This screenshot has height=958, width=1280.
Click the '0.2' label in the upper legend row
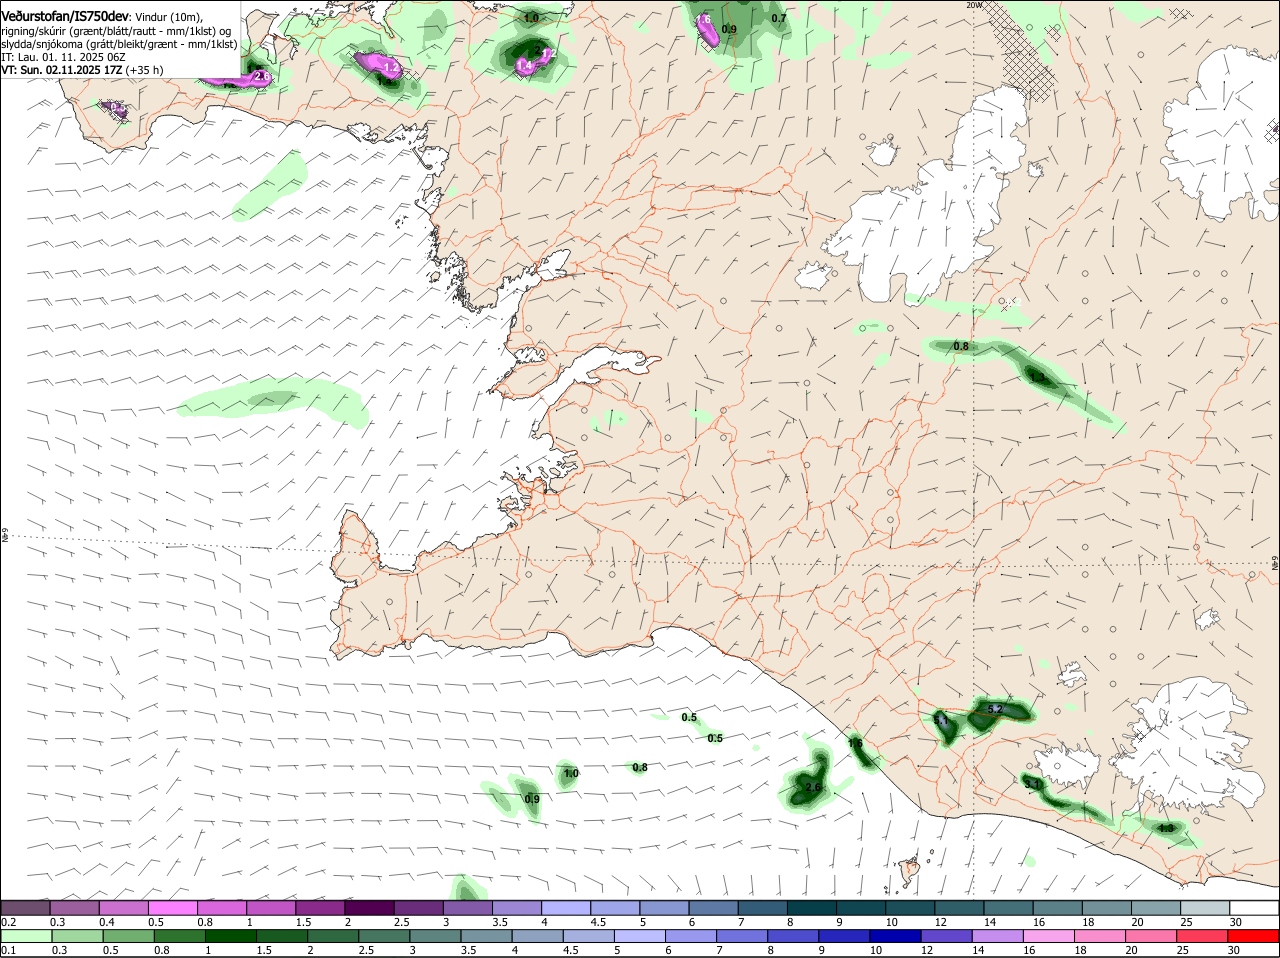tap(8, 922)
